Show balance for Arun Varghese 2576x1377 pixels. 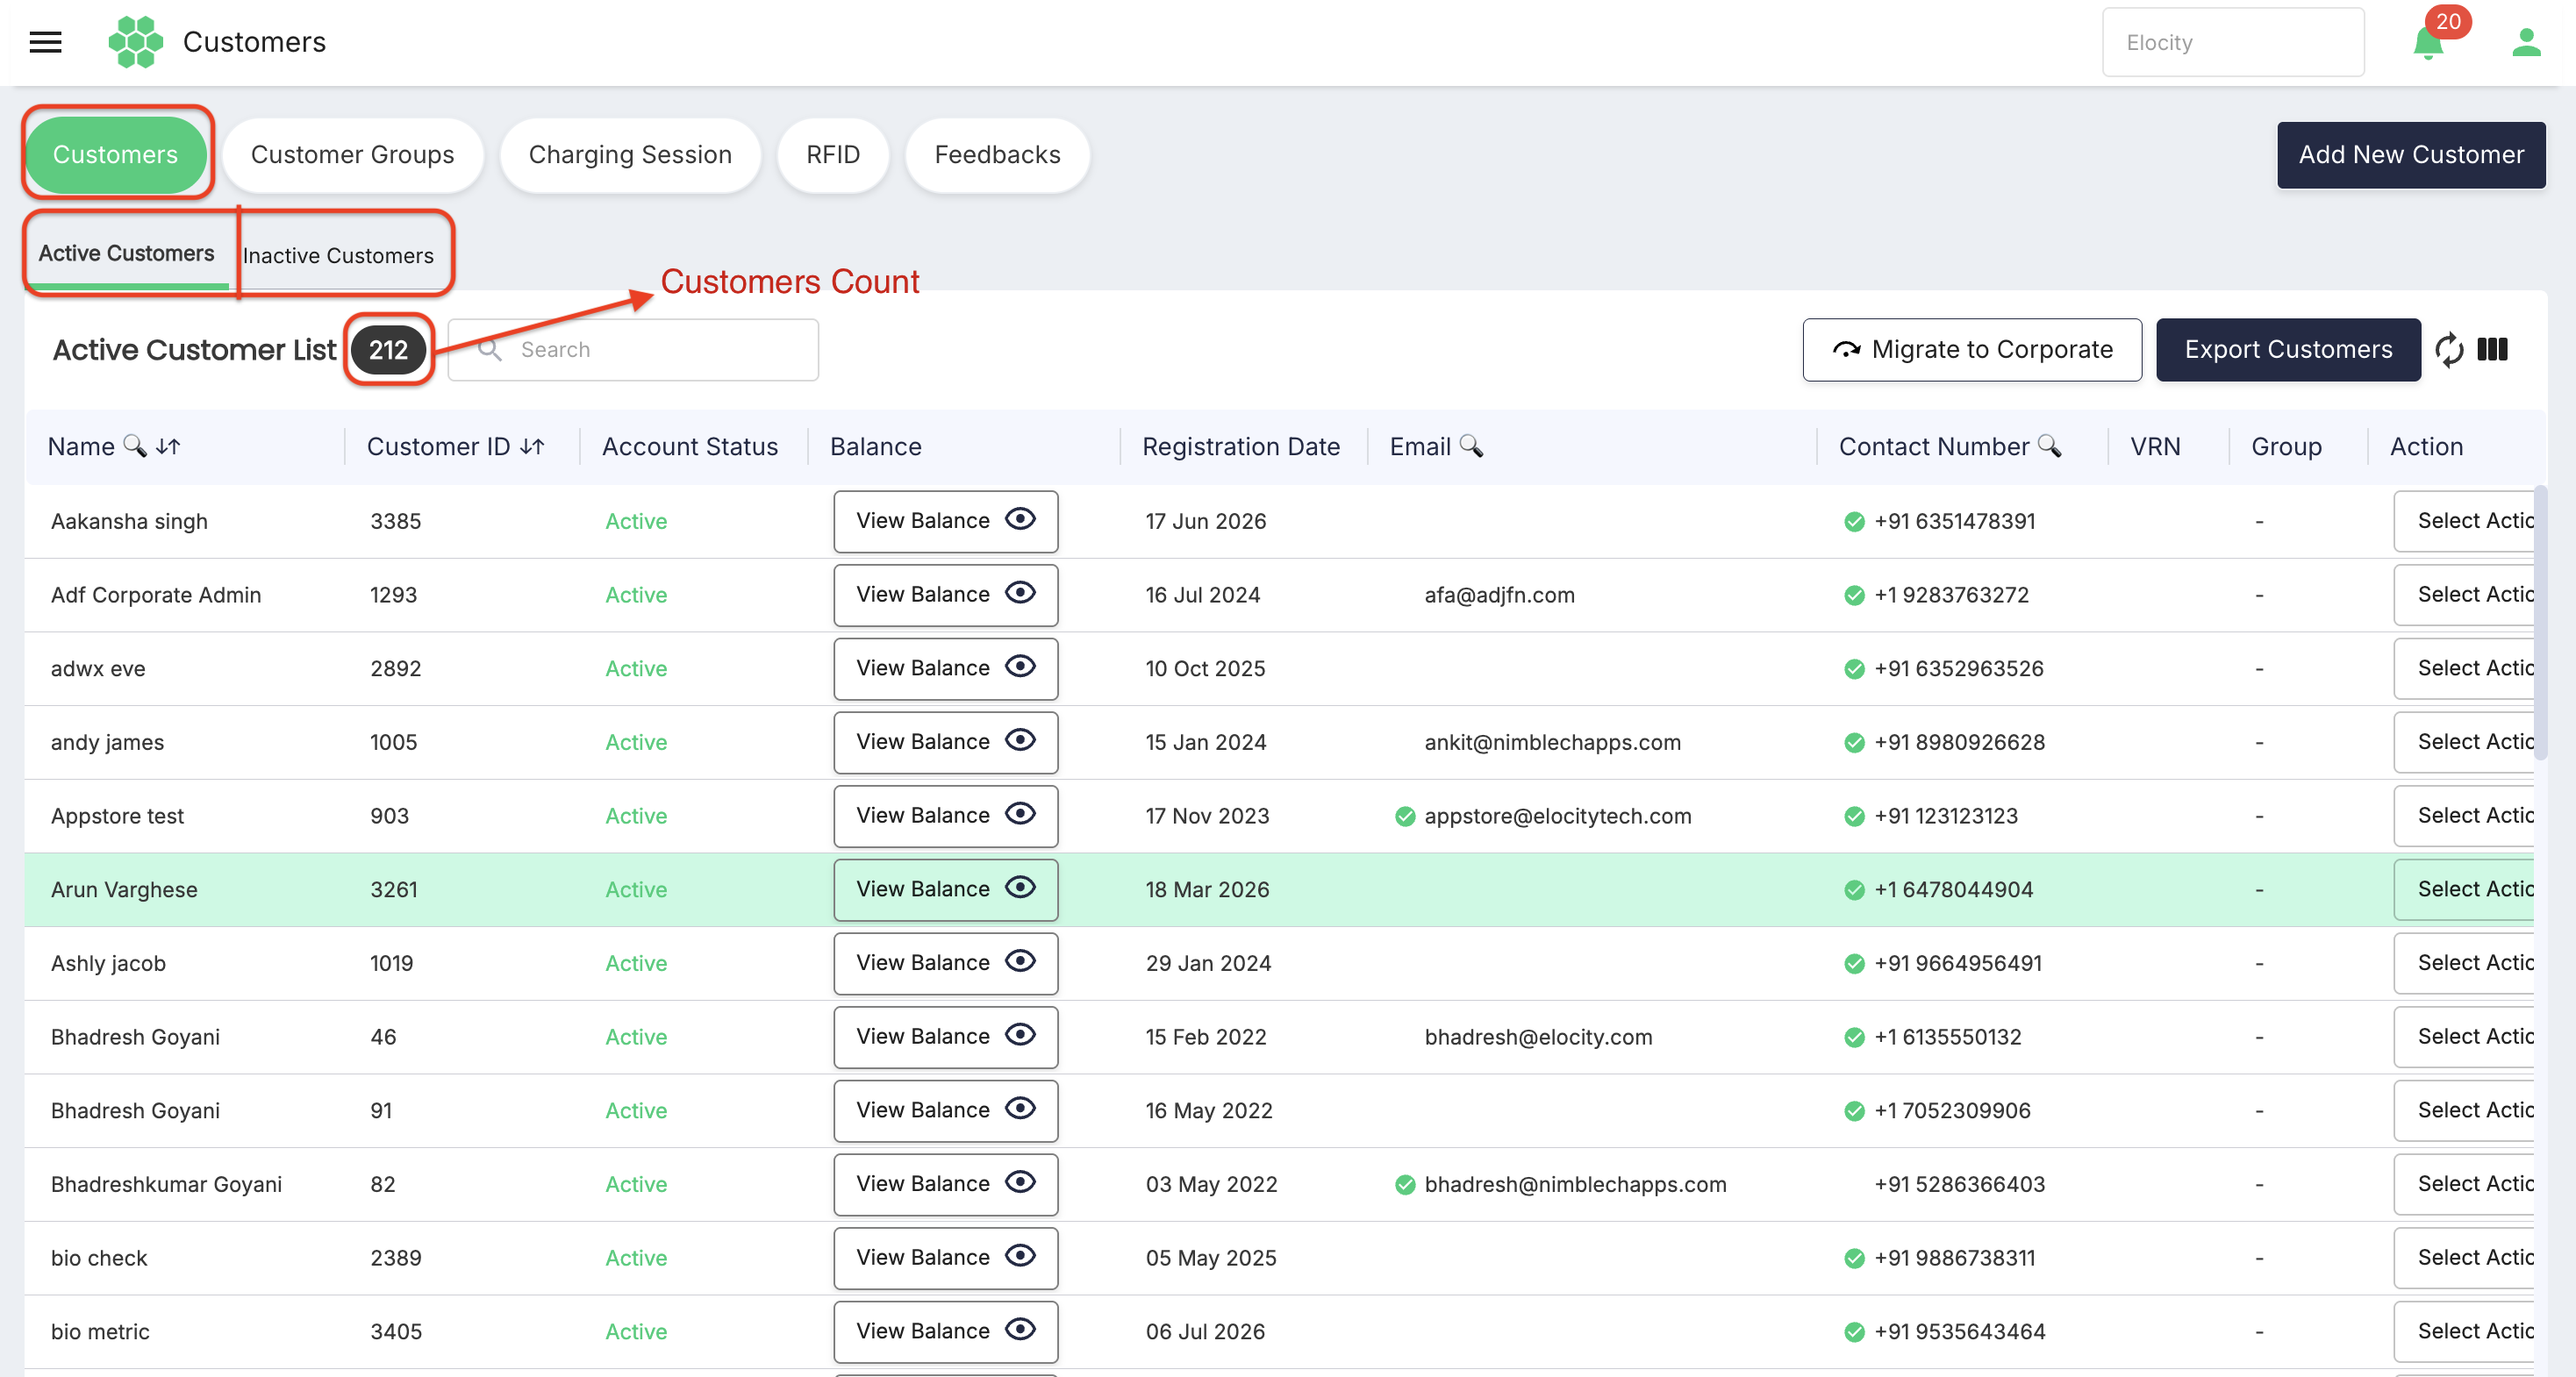click(945, 889)
